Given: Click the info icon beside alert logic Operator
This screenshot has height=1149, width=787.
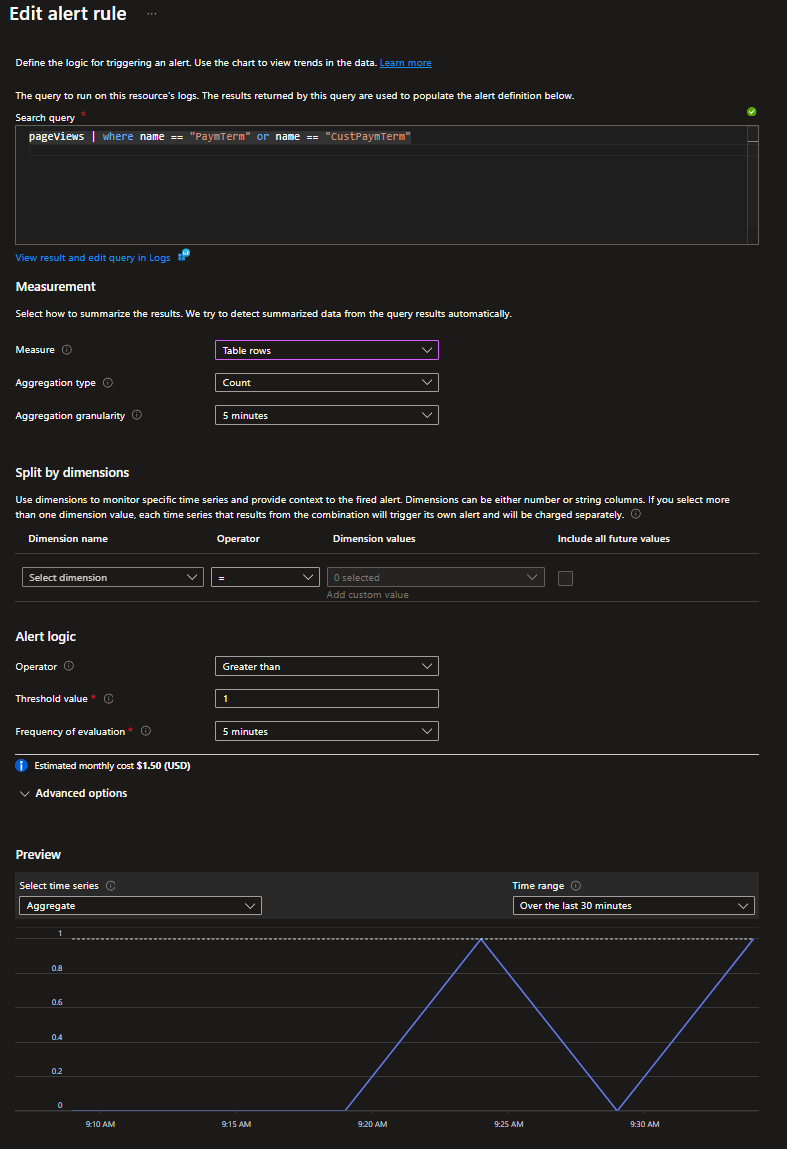Looking at the screenshot, I should click(x=69, y=666).
